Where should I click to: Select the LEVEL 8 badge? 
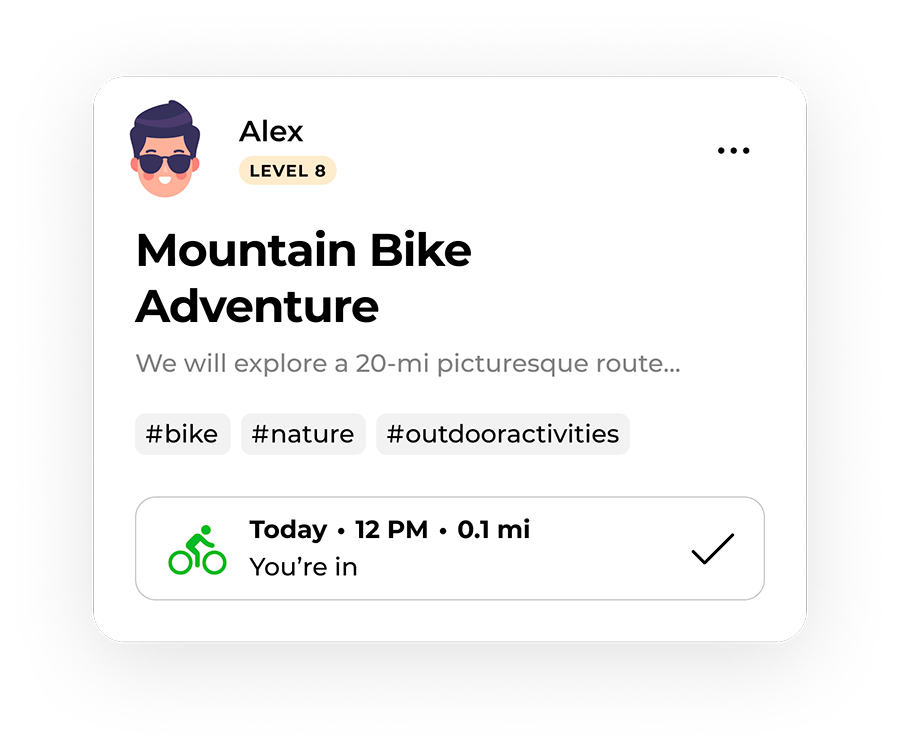click(x=288, y=170)
